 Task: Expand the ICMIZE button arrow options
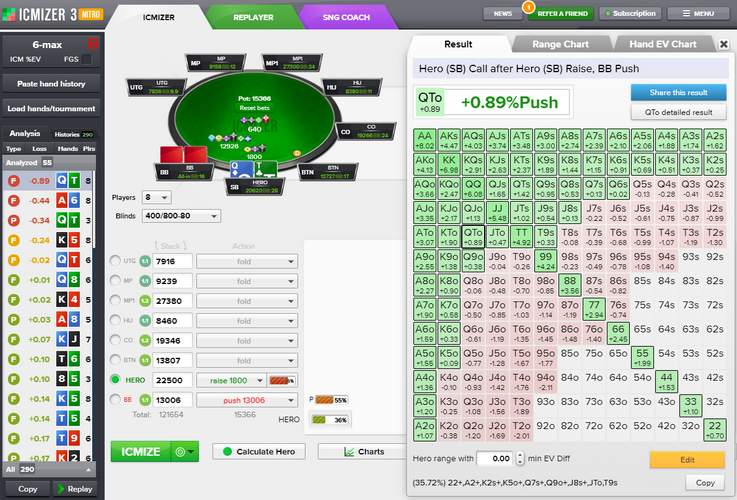pos(191,452)
